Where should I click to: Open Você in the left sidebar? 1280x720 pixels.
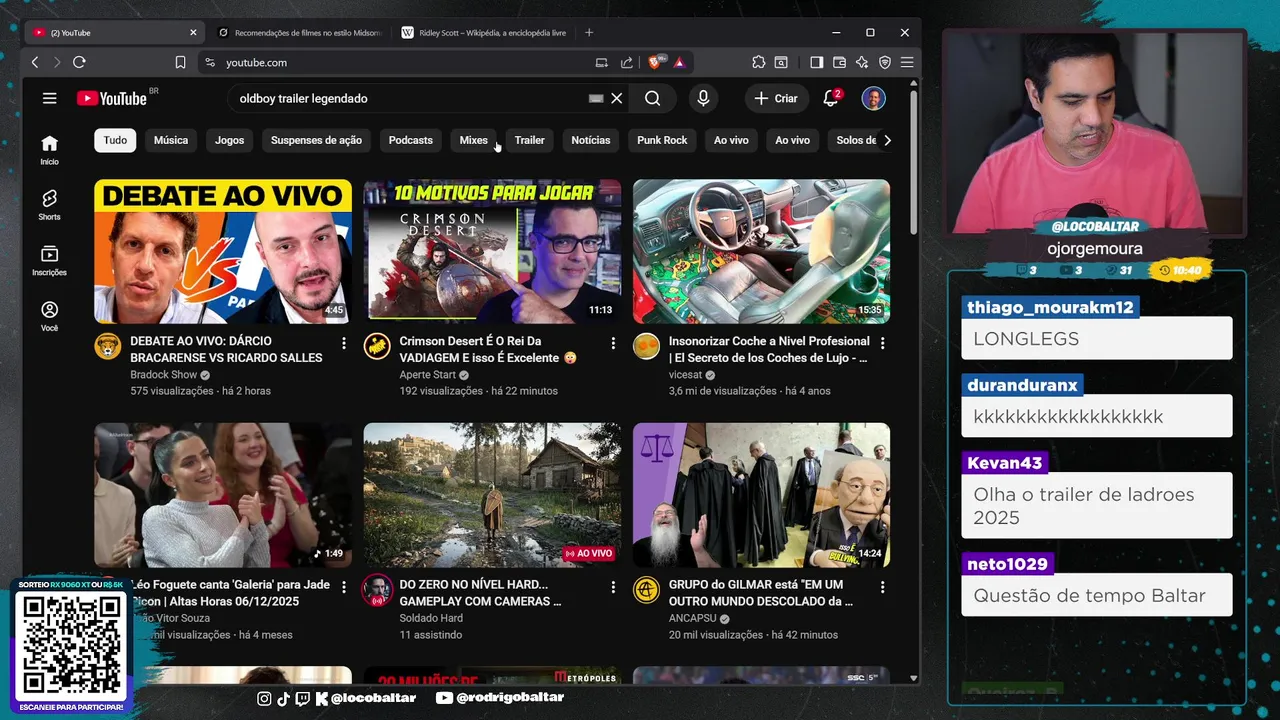coord(49,316)
